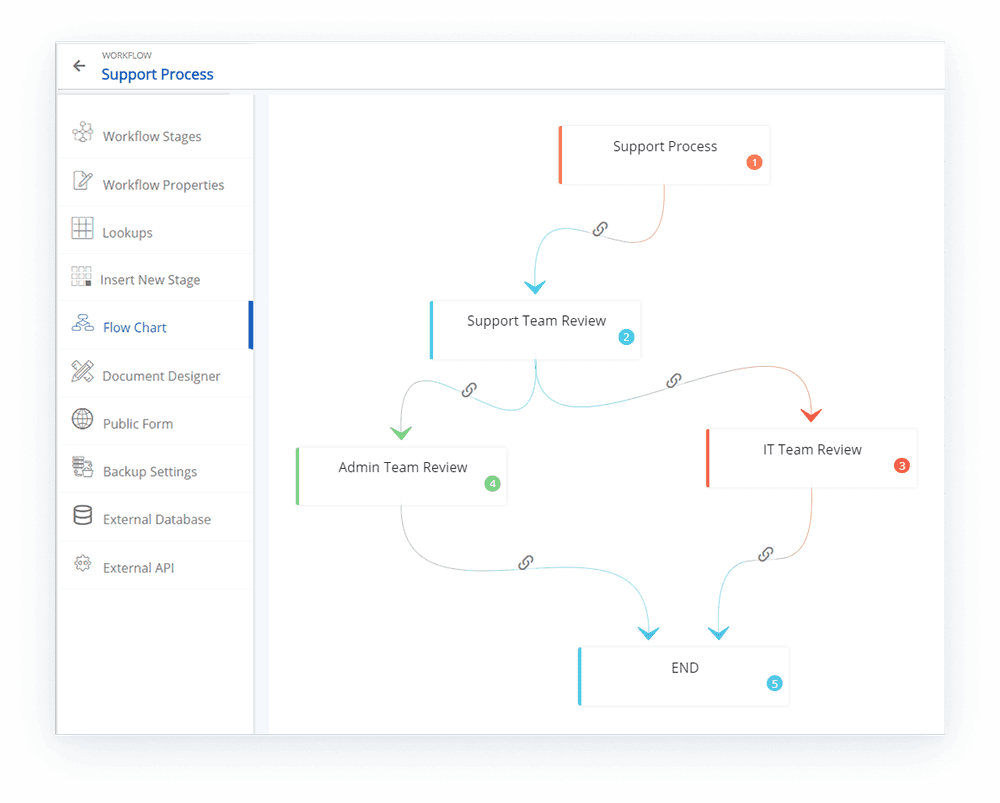
Task: Click the Public Form globe icon
Action: 83,420
